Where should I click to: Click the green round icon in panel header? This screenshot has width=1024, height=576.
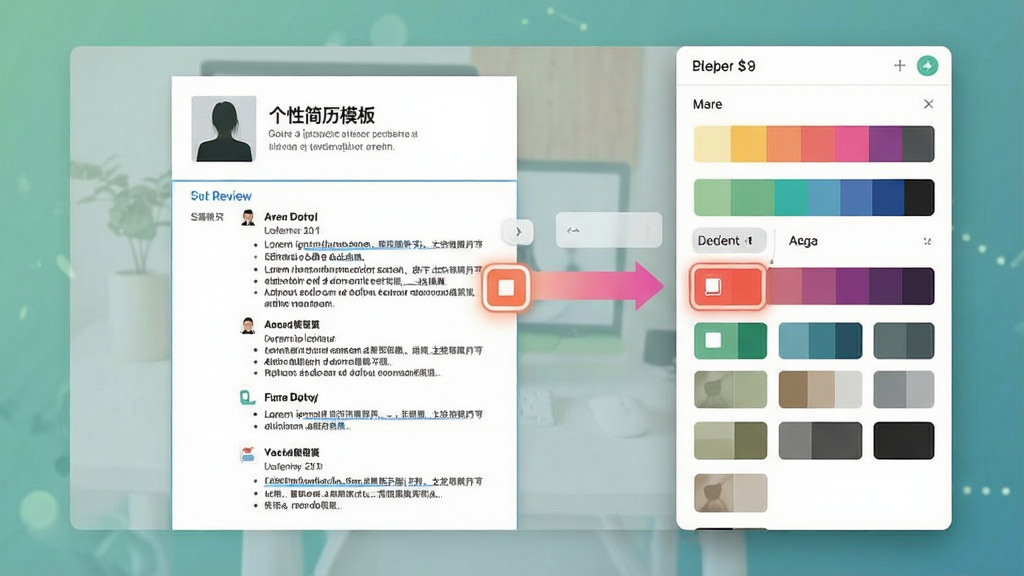(x=927, y=65)
